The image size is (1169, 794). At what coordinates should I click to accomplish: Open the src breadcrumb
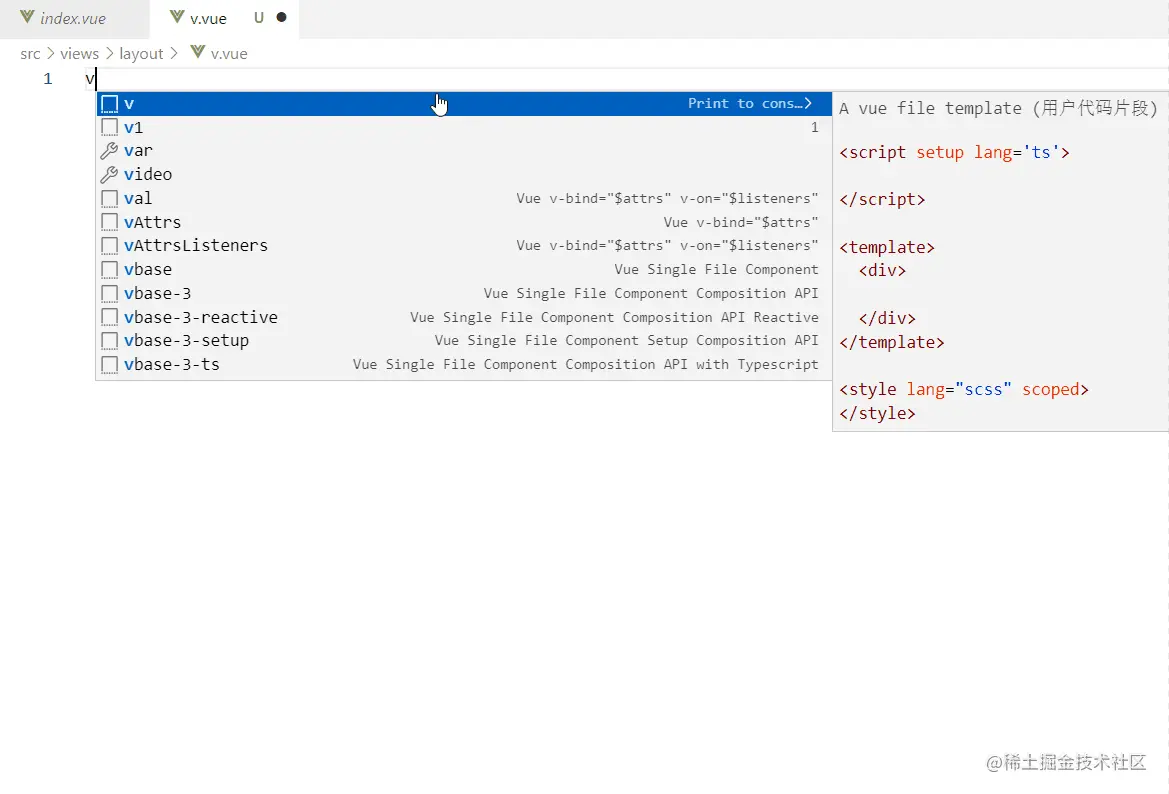[x=31, y=54]
